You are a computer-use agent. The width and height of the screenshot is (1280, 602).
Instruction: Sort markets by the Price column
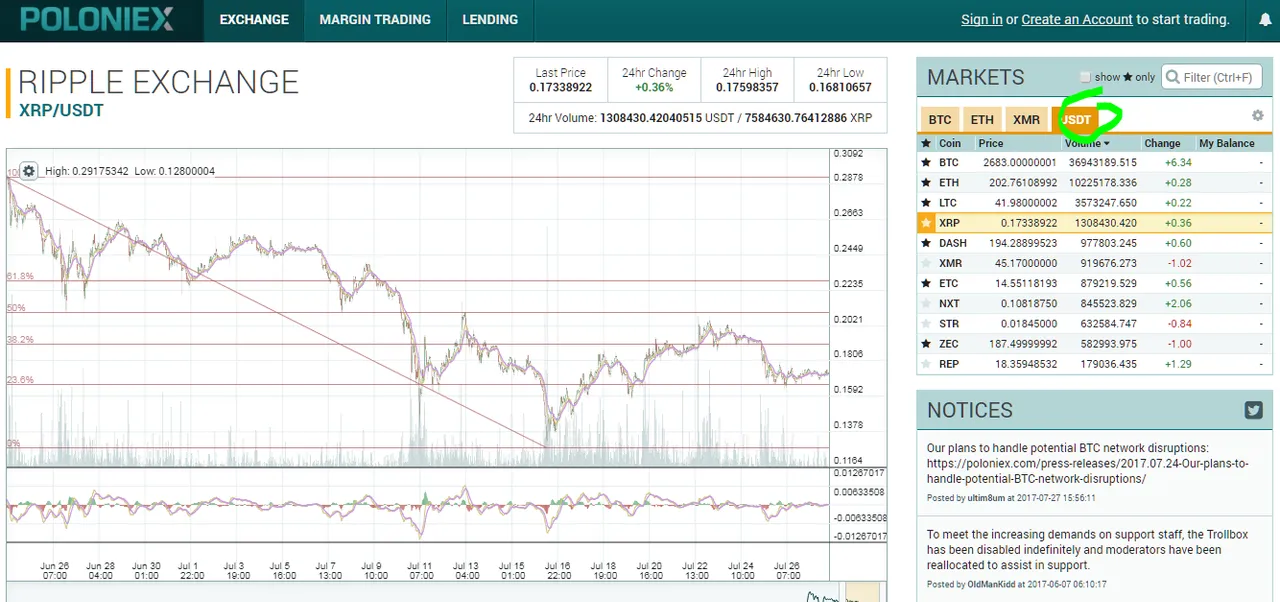pyautogui.click(x=991, y=143)
